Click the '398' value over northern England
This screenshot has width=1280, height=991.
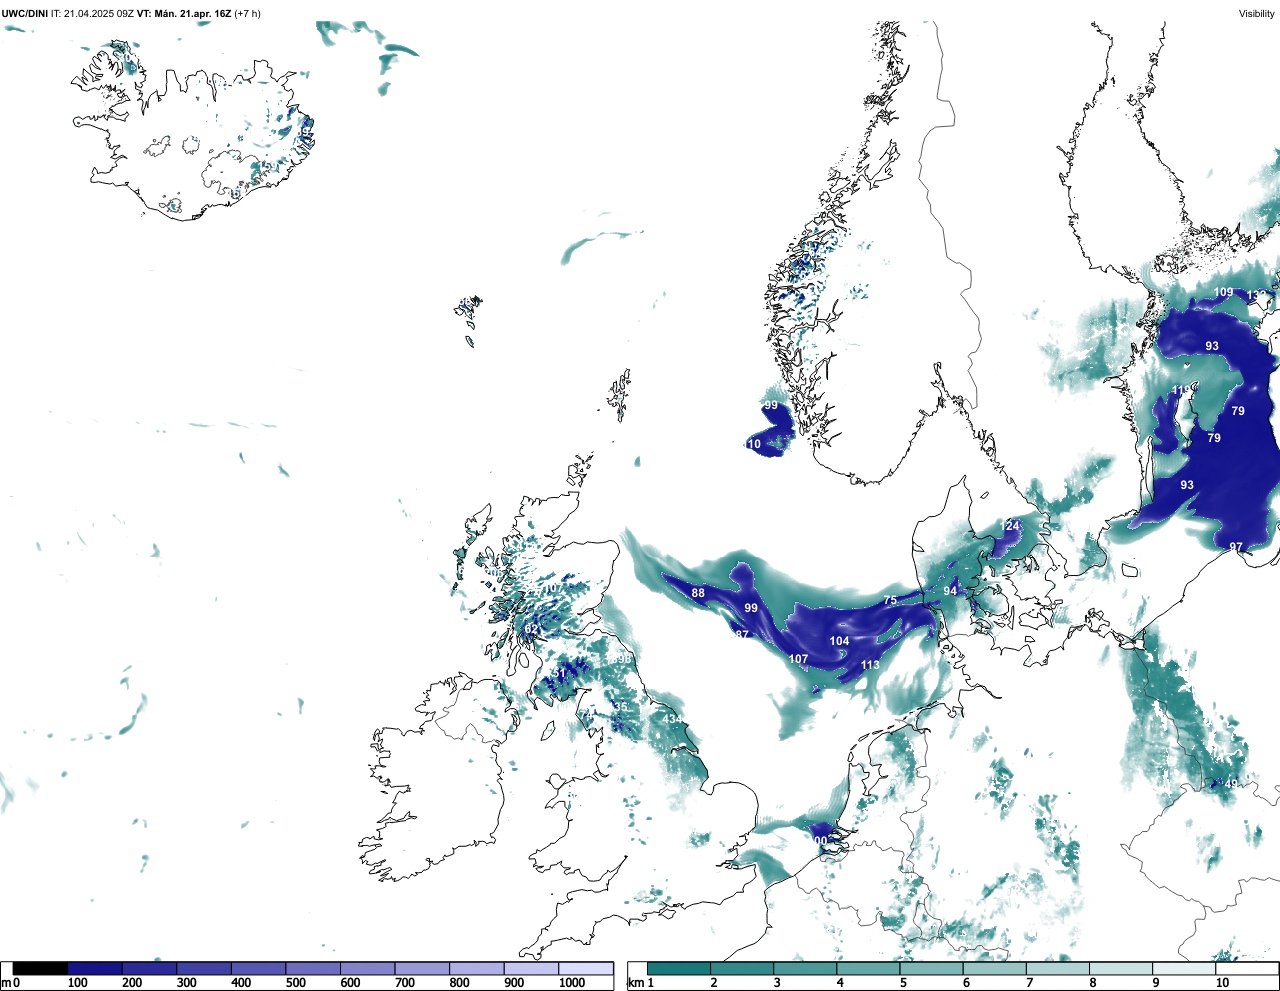click(621, 659)
